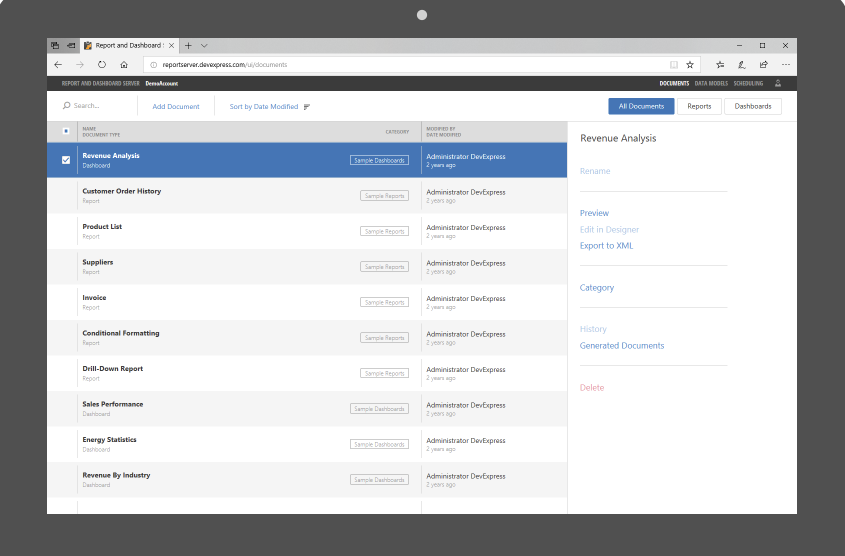Image resolution: width=845 pixels, height=556 pixels.
Task: Open the user account icon
Action: (x=778, y=84)
